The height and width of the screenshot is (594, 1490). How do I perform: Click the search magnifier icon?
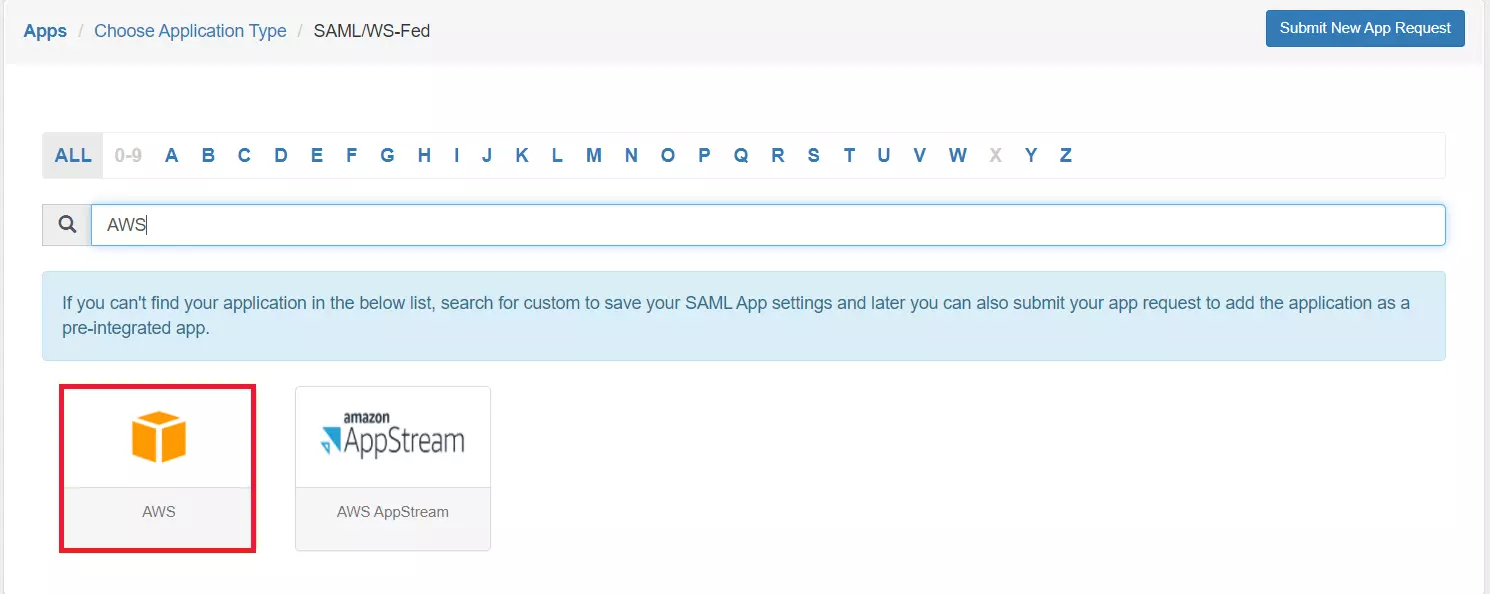coord(65,224)
